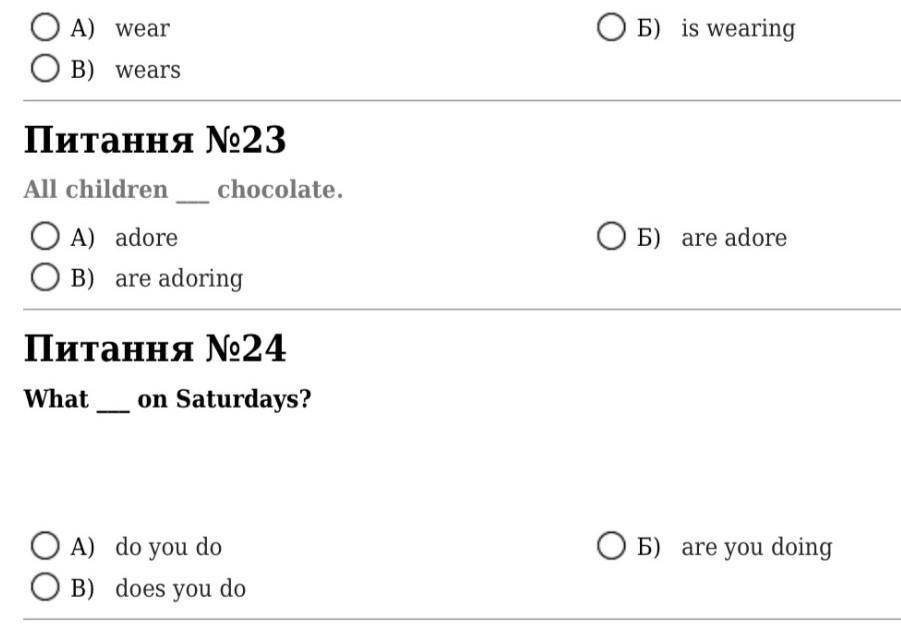The height and width of the screenshot is (626, 901).
Task: Click the 'do you do' answer label text
Action: point(168,547)
